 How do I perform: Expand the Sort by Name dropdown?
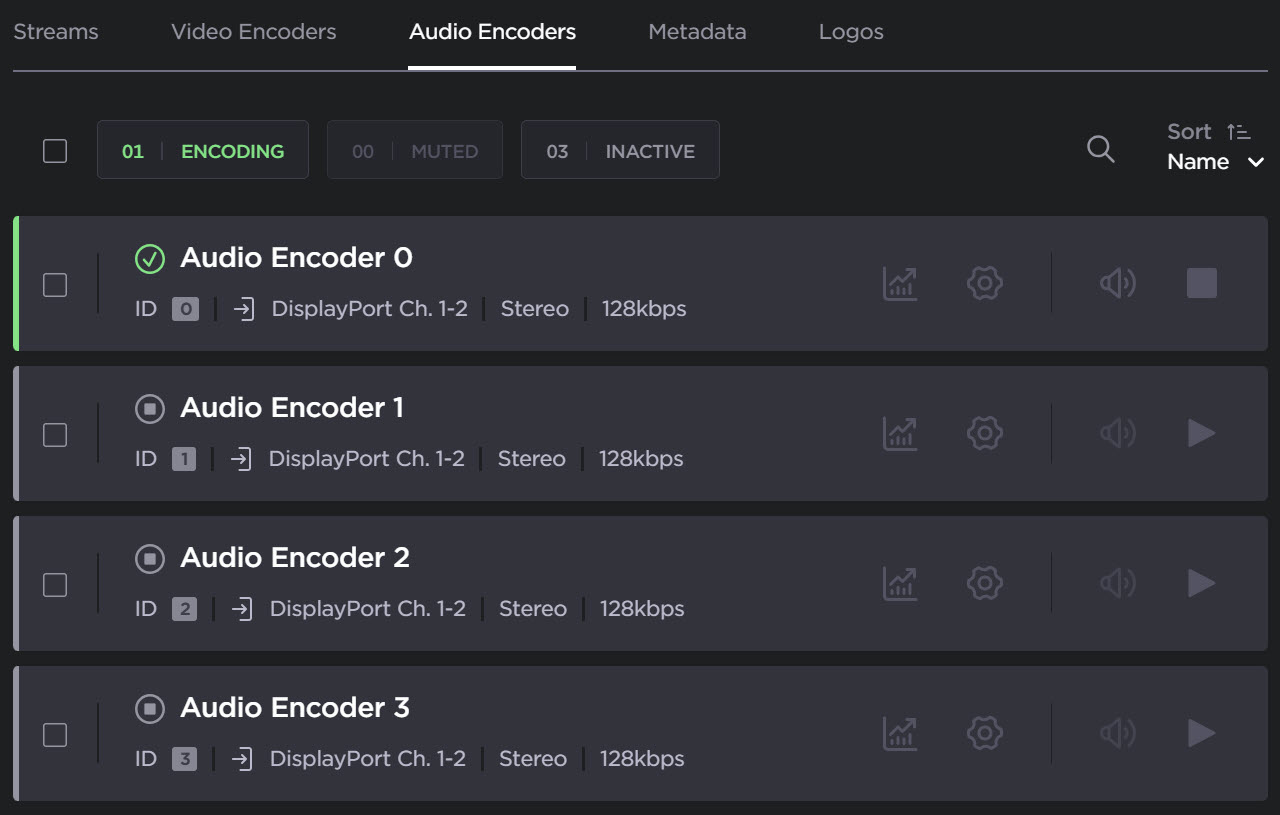[x=1215, y=162]
